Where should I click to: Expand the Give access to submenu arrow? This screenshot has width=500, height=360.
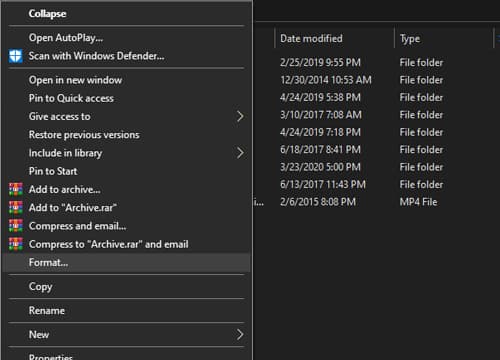click(240, 116)
